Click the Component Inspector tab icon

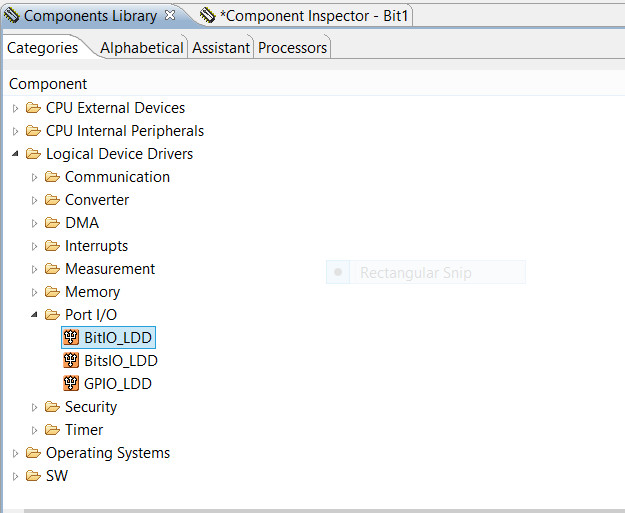207,16
